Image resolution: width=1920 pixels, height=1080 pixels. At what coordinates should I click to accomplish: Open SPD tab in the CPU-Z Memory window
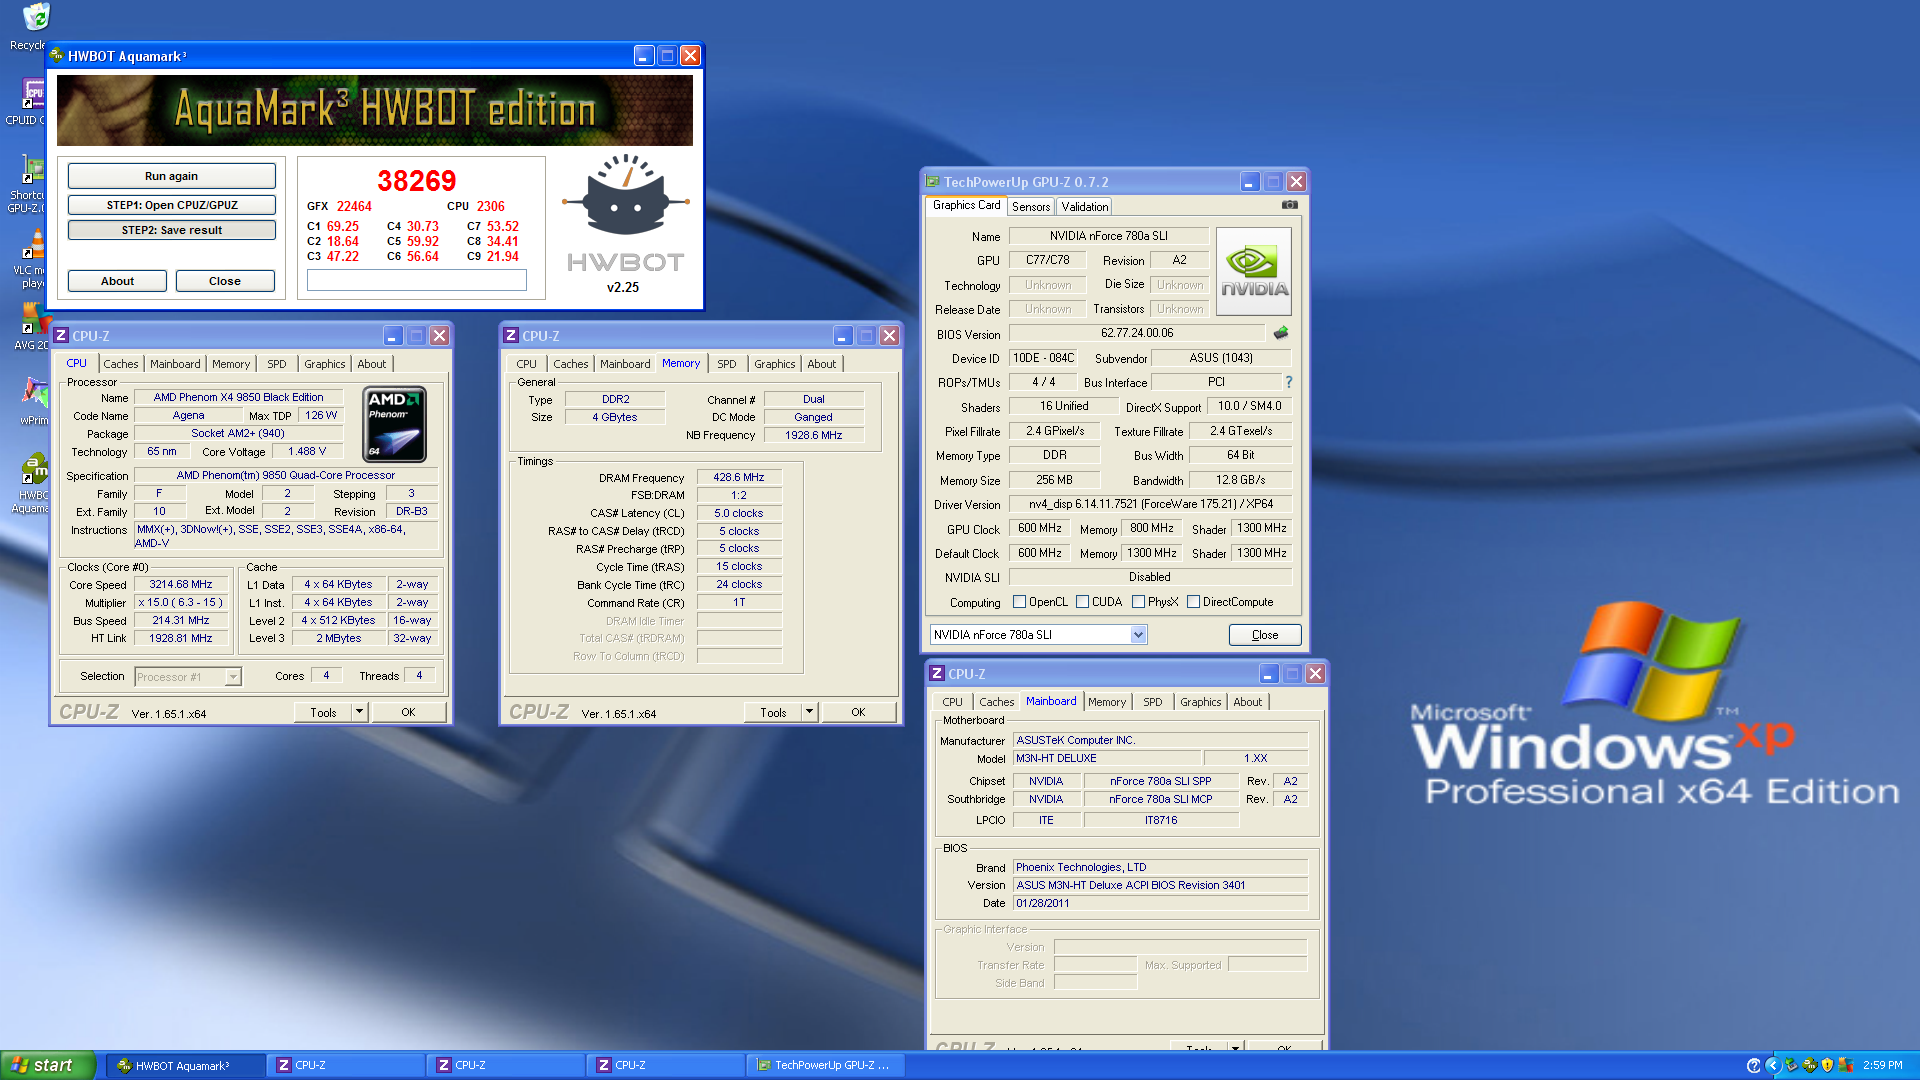tap(727, 364)
